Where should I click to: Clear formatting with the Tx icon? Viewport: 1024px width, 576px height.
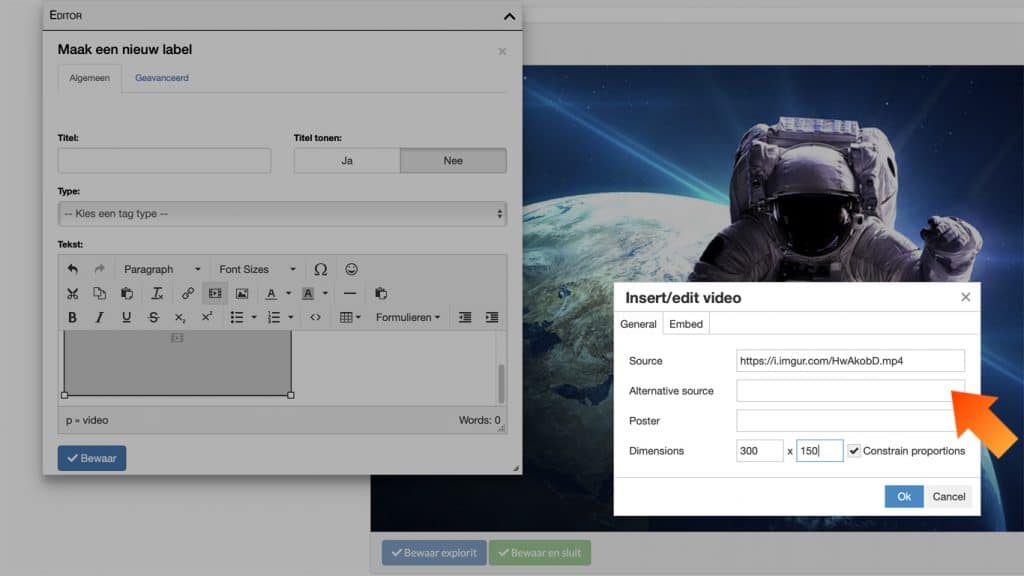(157, 293)
